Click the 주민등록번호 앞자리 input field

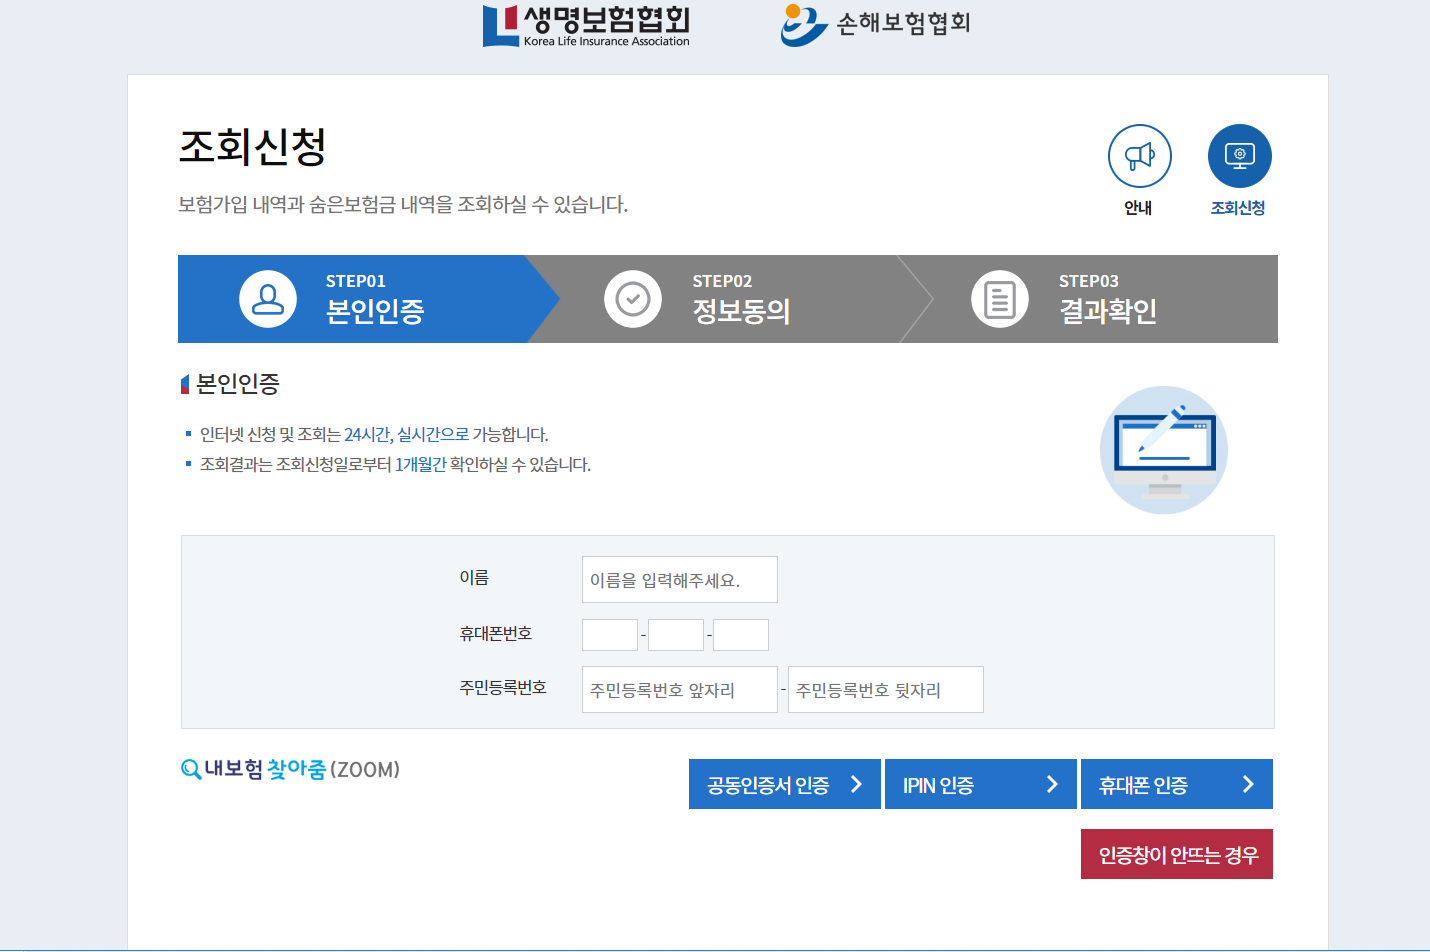679,689
